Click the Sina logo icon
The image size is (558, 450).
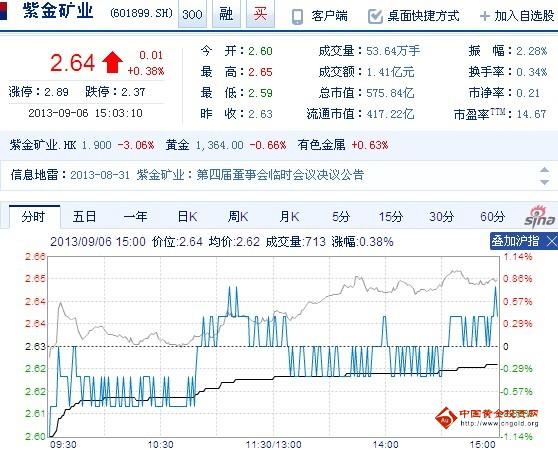539,216
